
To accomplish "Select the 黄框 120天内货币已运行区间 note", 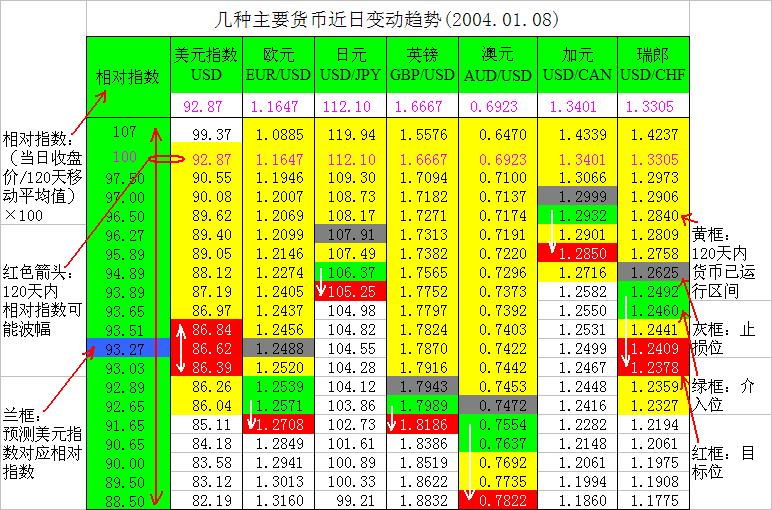I will 723,262.
